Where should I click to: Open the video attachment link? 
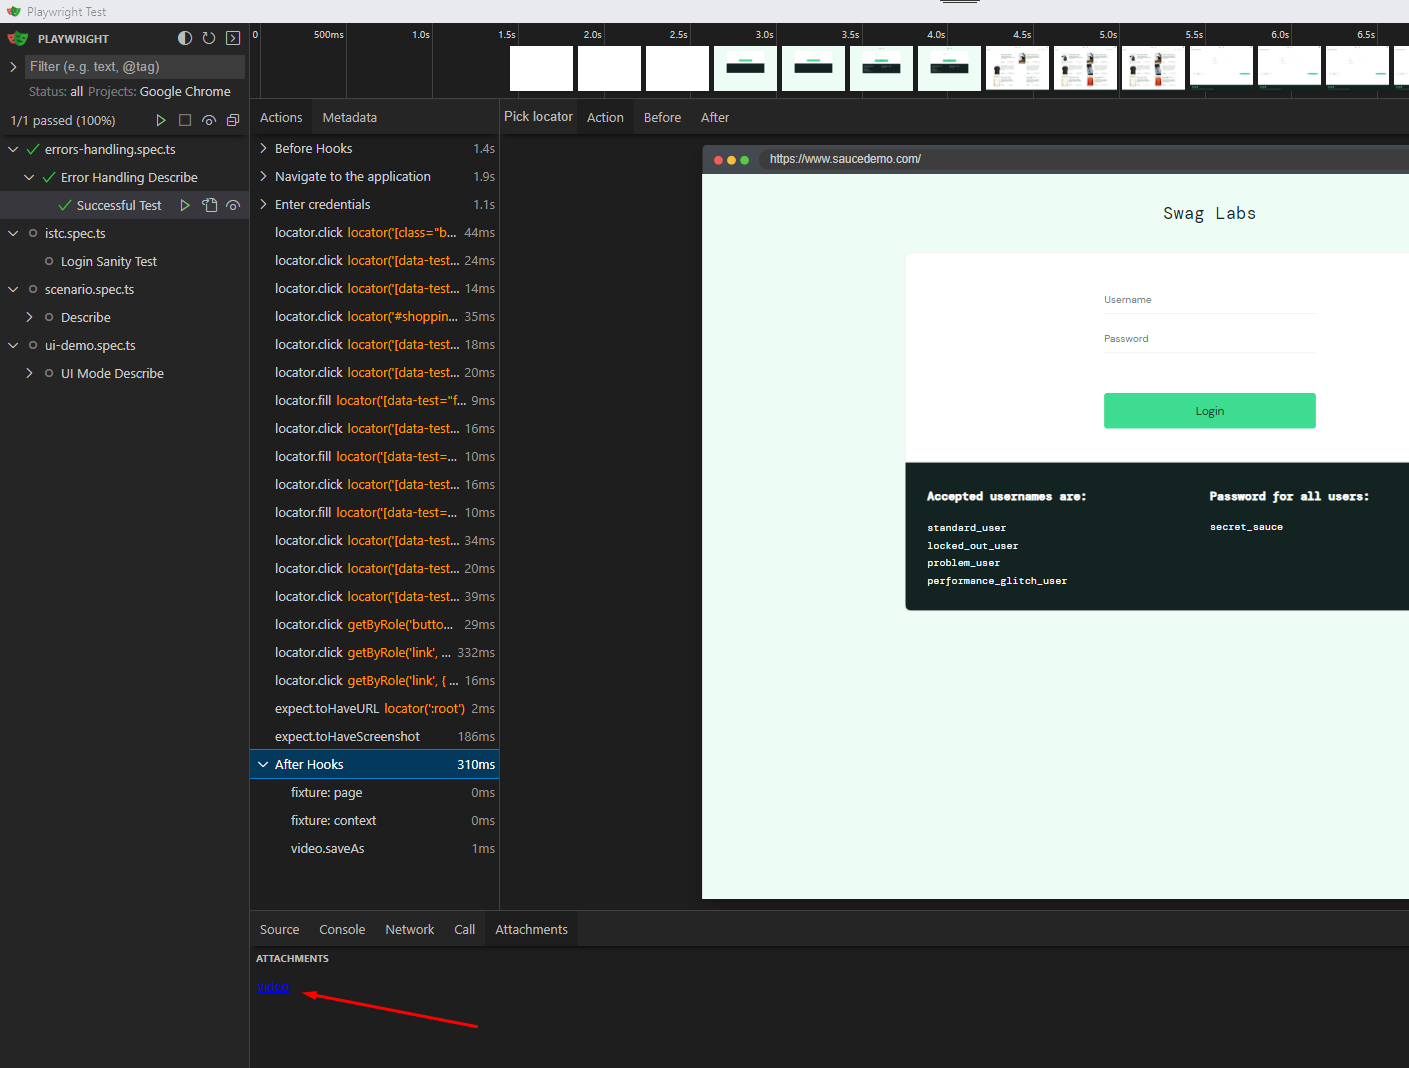(272, 987)
